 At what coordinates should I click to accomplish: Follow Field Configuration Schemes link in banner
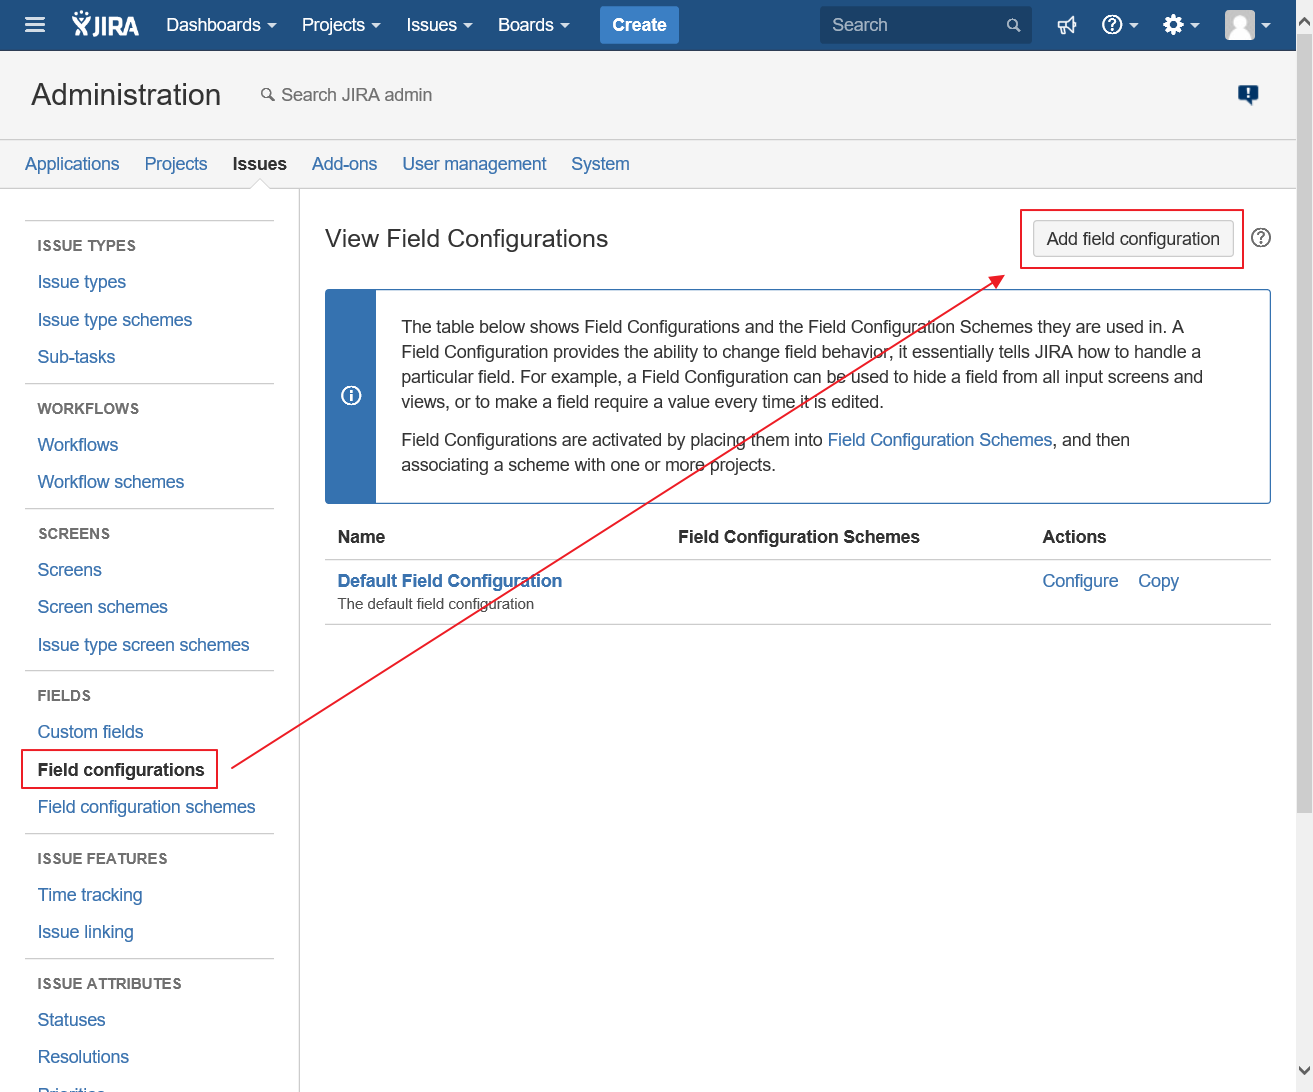pos(940,440)
